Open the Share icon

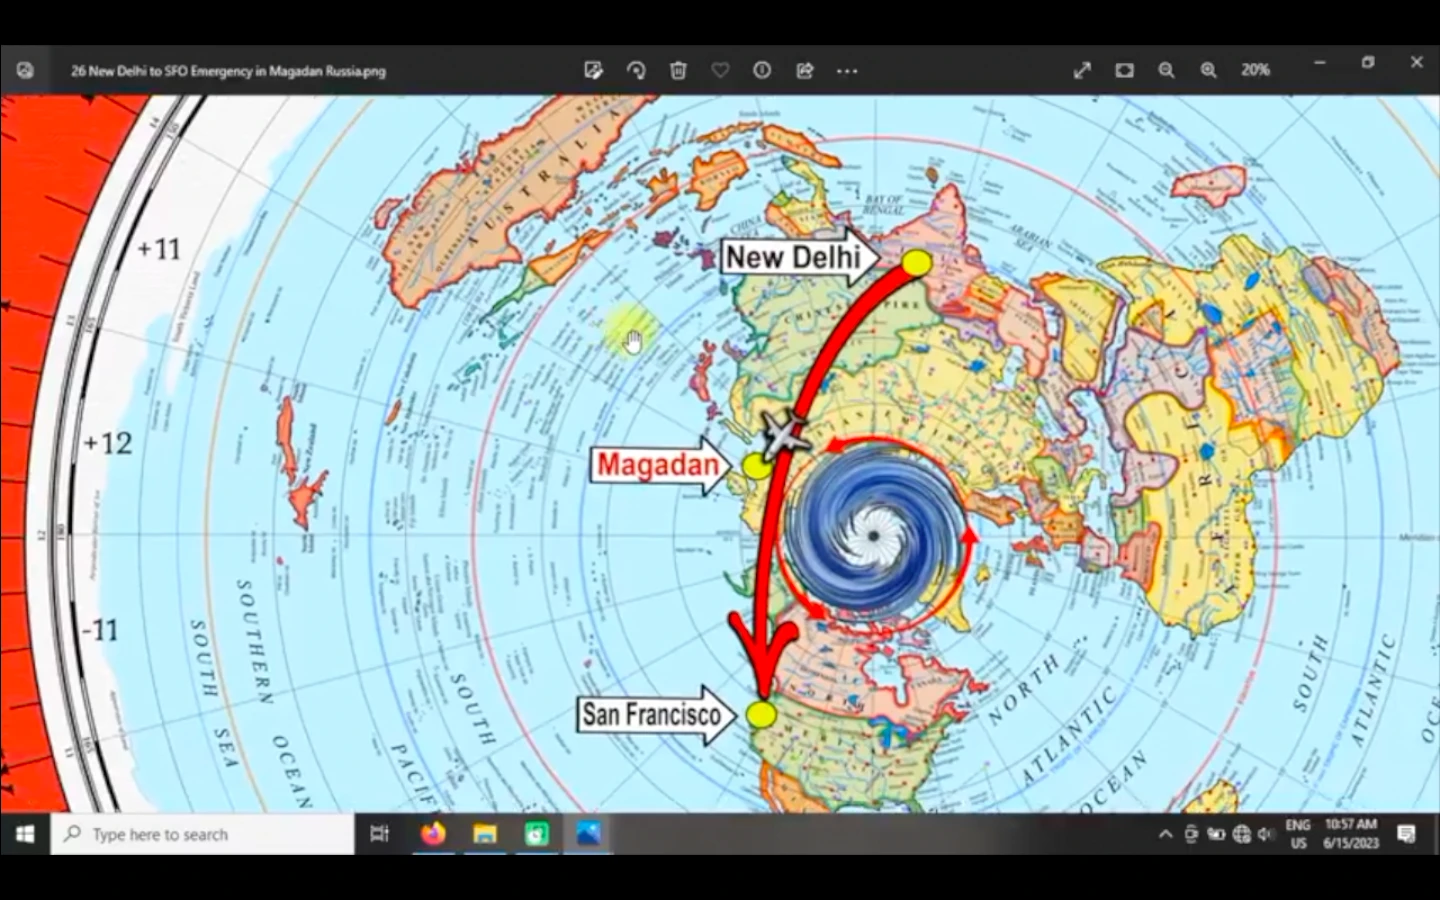coord(805,70)
